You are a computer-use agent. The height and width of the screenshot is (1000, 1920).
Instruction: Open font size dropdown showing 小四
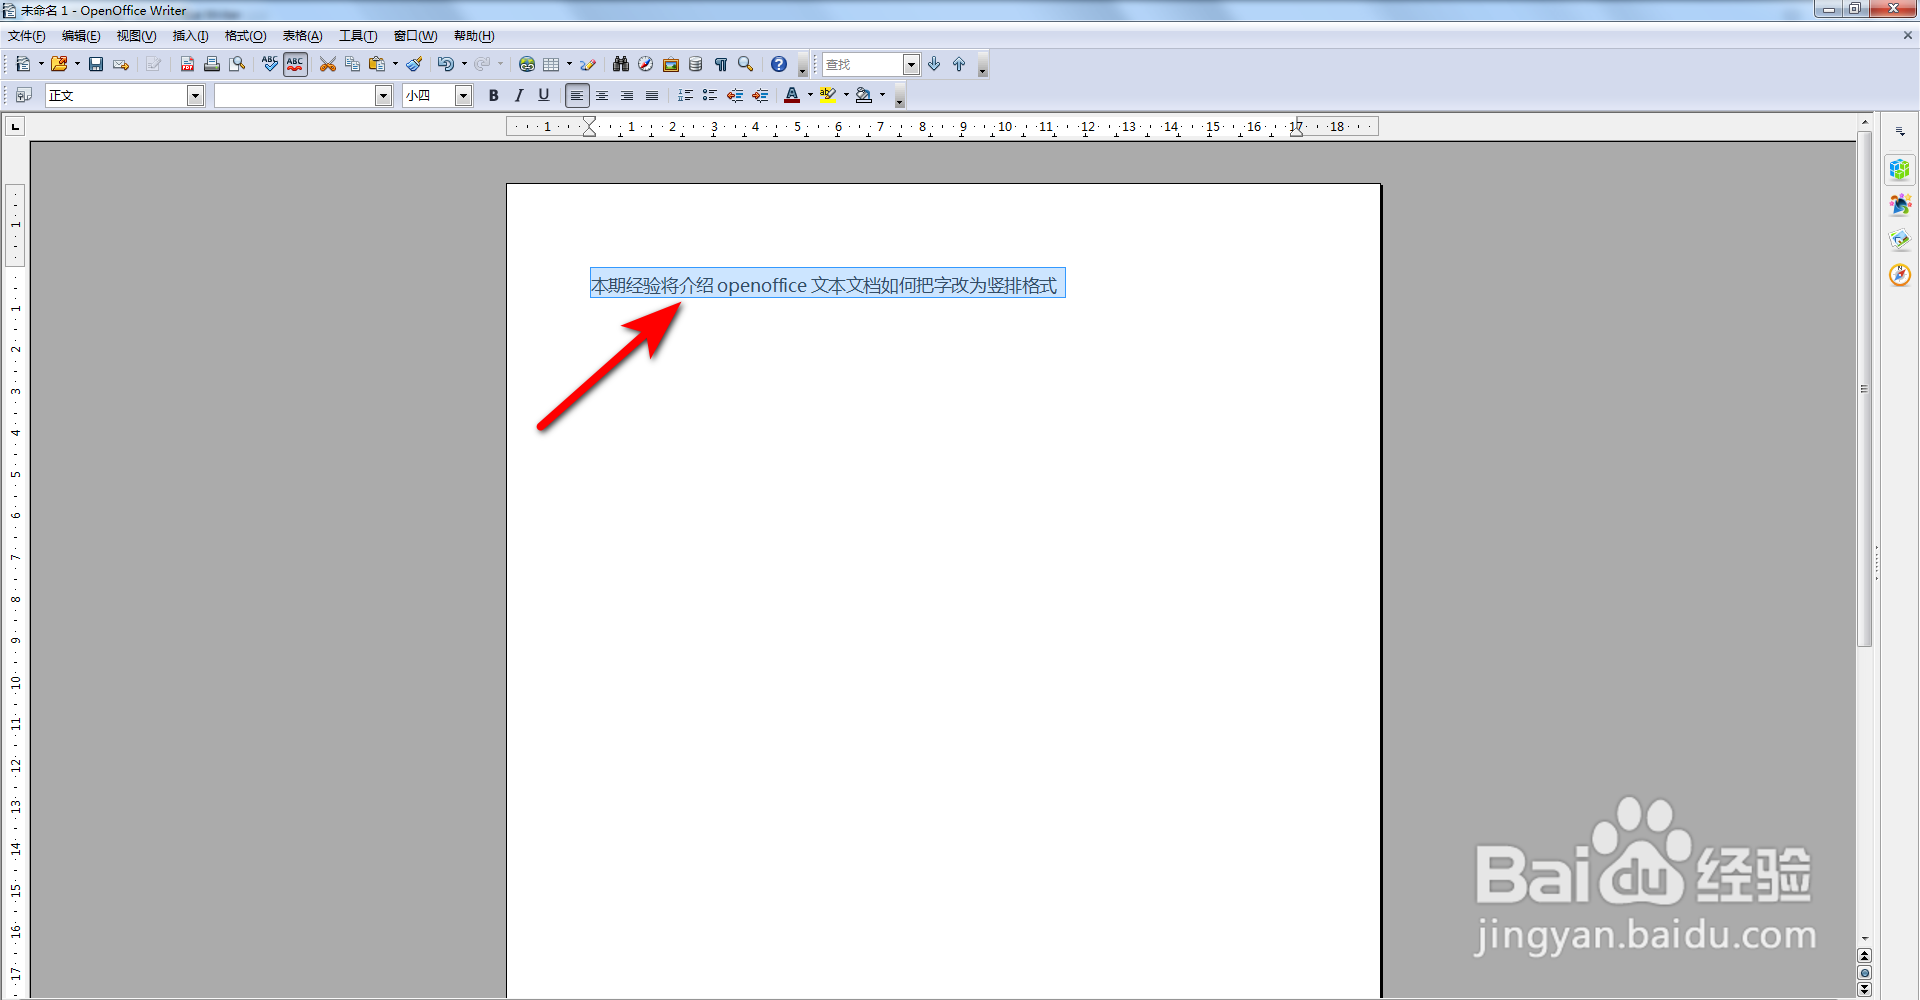463,95
